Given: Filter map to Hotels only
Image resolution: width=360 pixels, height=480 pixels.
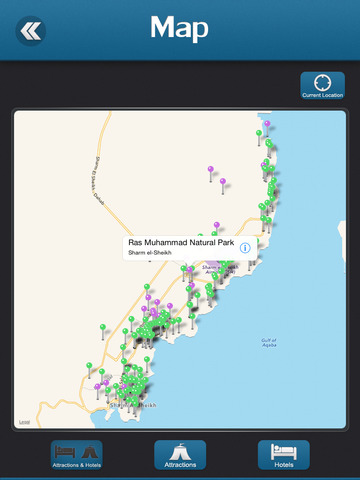Looking at the screenshot, I should click(x=284, y=455).
